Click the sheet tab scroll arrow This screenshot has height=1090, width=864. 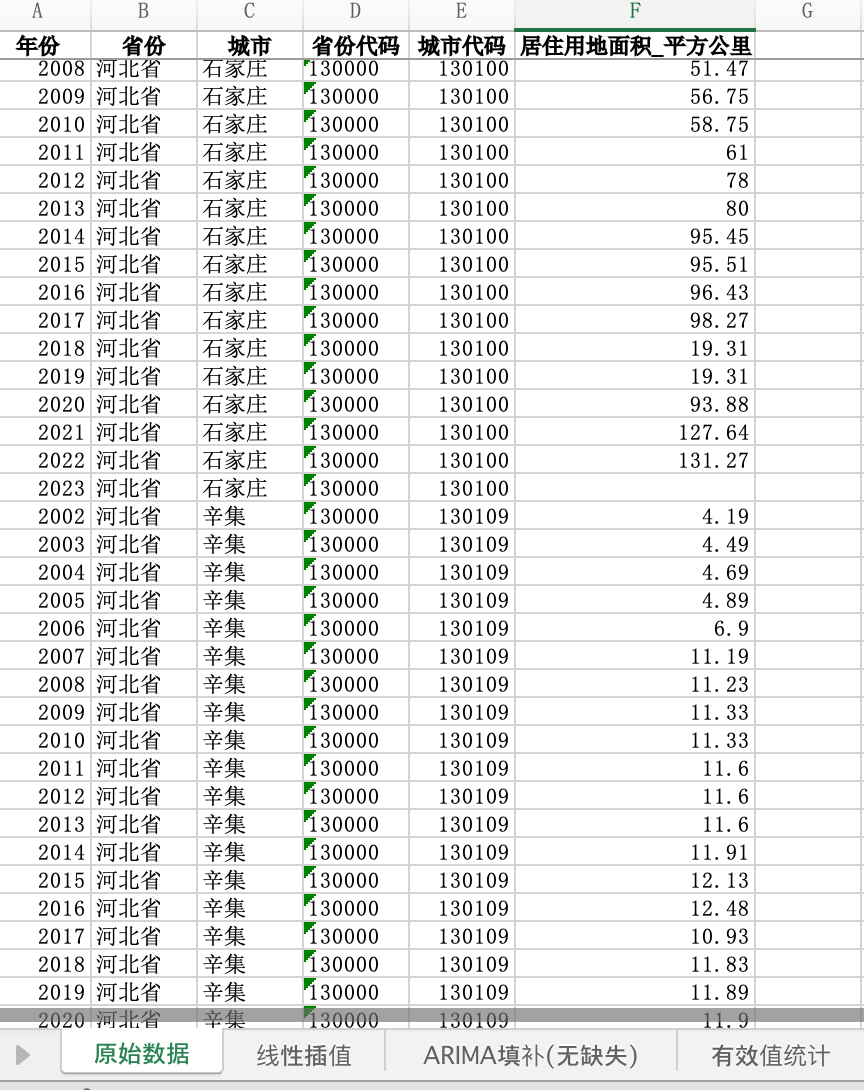[x=22, y=1055]
